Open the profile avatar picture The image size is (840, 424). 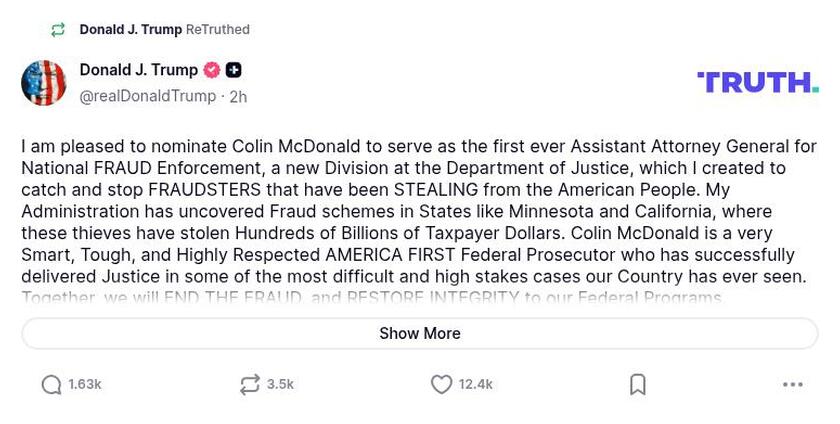pyautogui.click(x=44, y=83)
